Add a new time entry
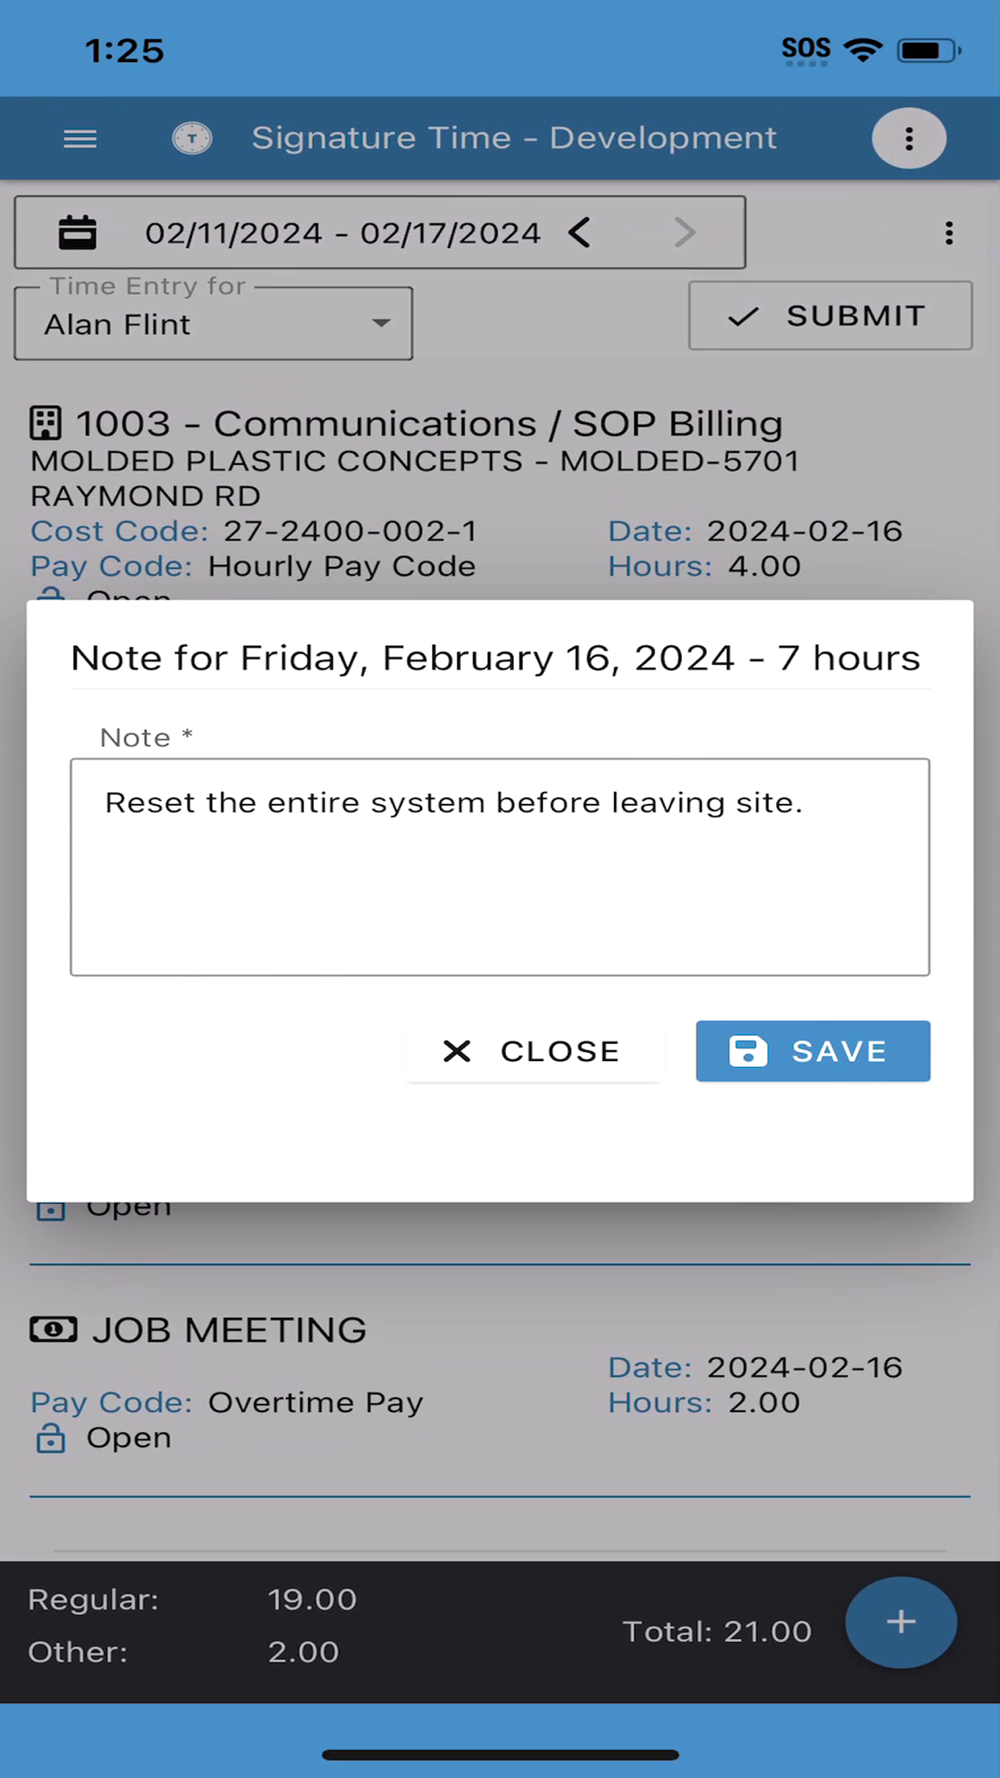The image size is (1000, 1778). click(x=900, y=1622)
